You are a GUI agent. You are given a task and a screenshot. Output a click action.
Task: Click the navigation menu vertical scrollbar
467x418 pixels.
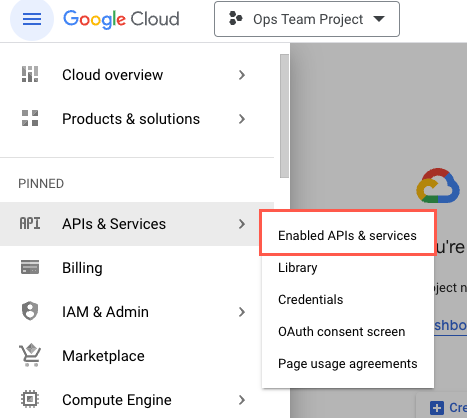coord(284,116)
